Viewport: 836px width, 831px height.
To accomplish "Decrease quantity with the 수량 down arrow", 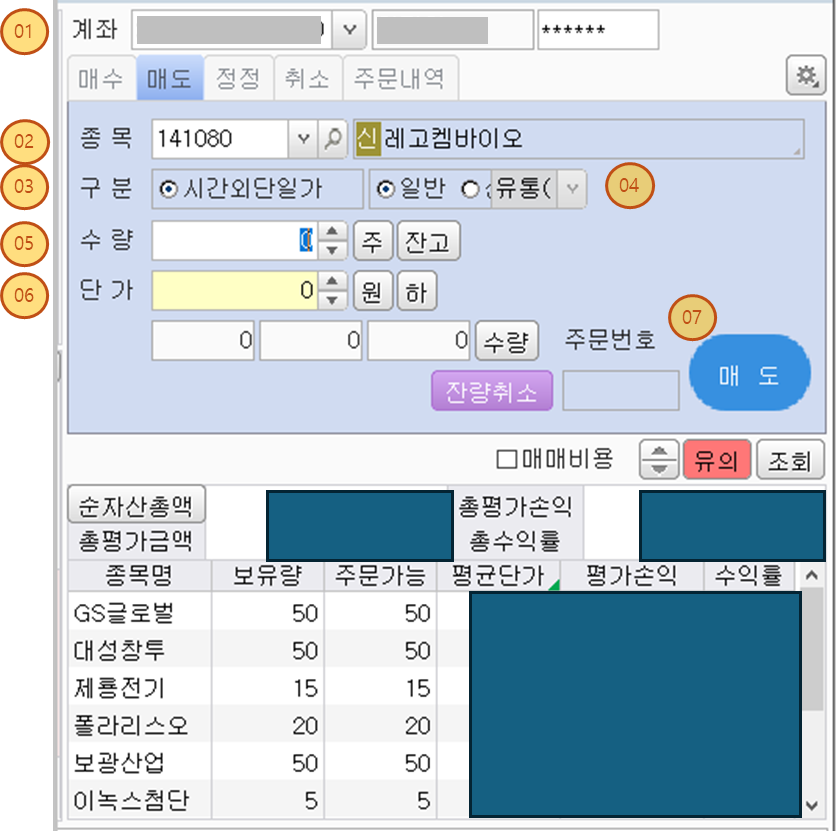I will point(332,250).
